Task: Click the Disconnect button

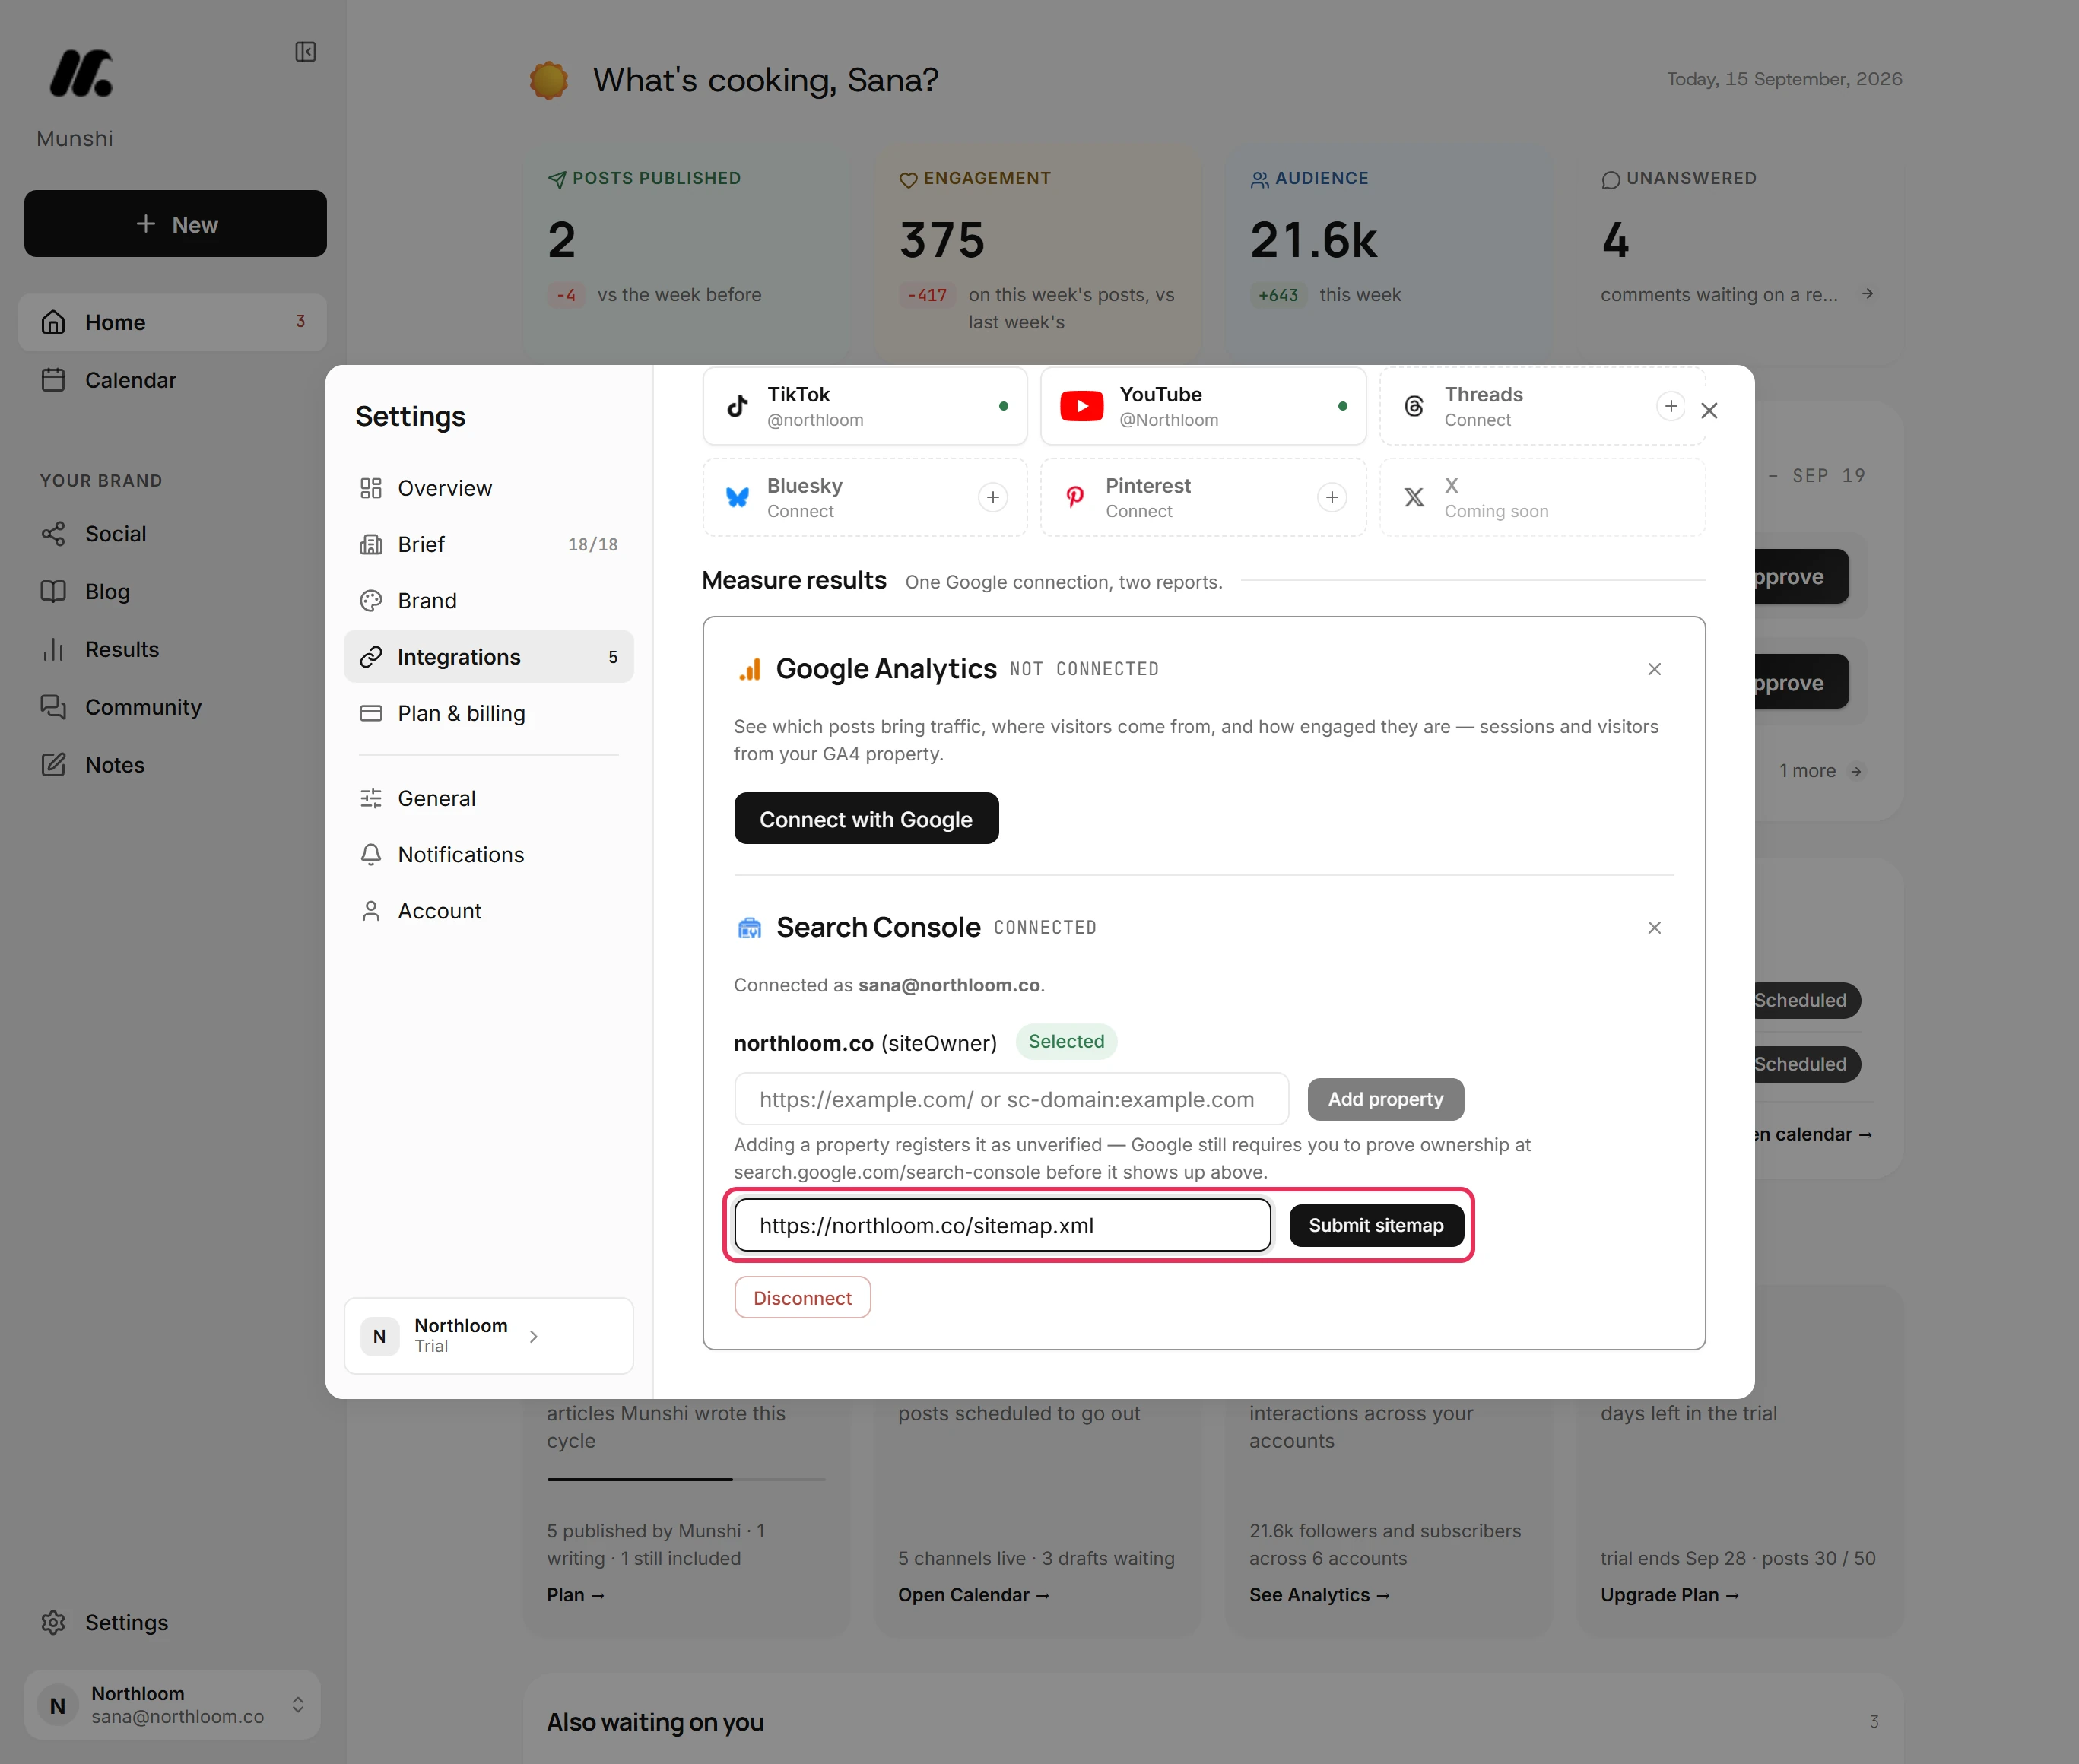Action: [803, 1298]
